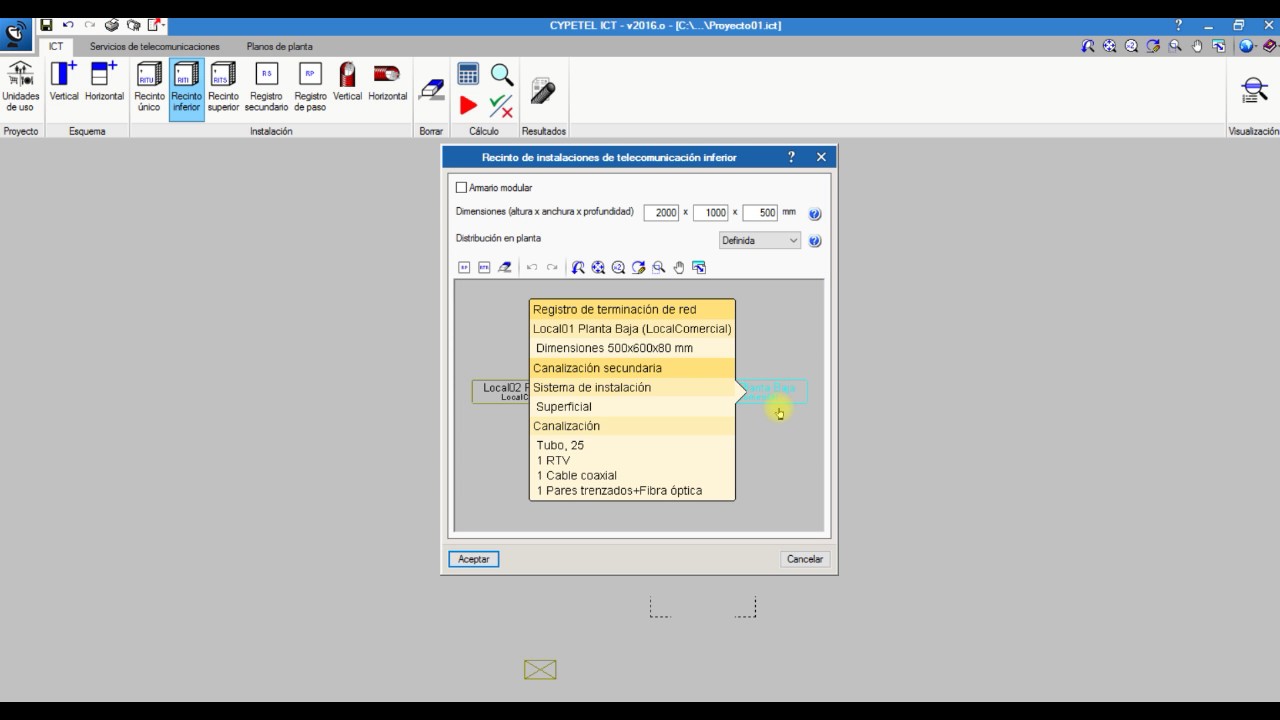Print the project with the printer icon
The image size is (1280, 720).
(x=112, y=25)
